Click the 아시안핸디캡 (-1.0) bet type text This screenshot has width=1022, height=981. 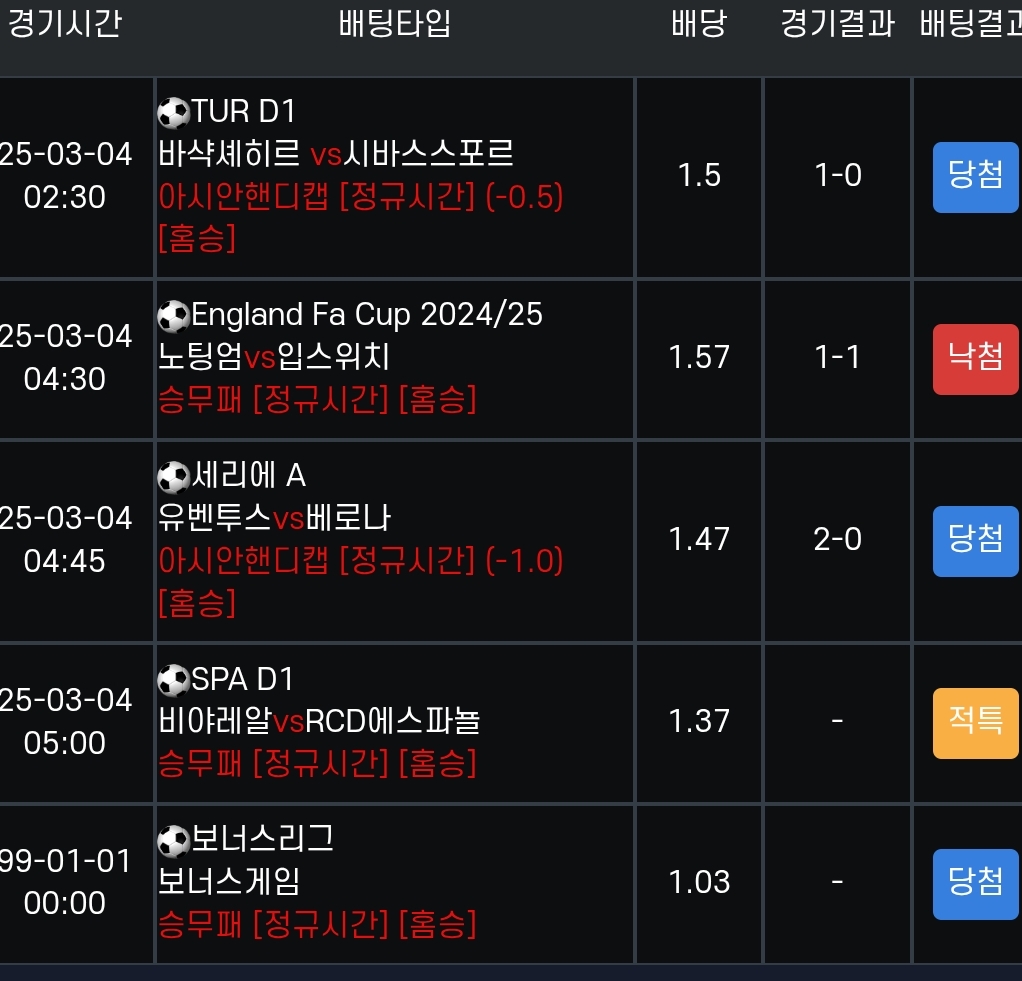[x=361, y=562]
